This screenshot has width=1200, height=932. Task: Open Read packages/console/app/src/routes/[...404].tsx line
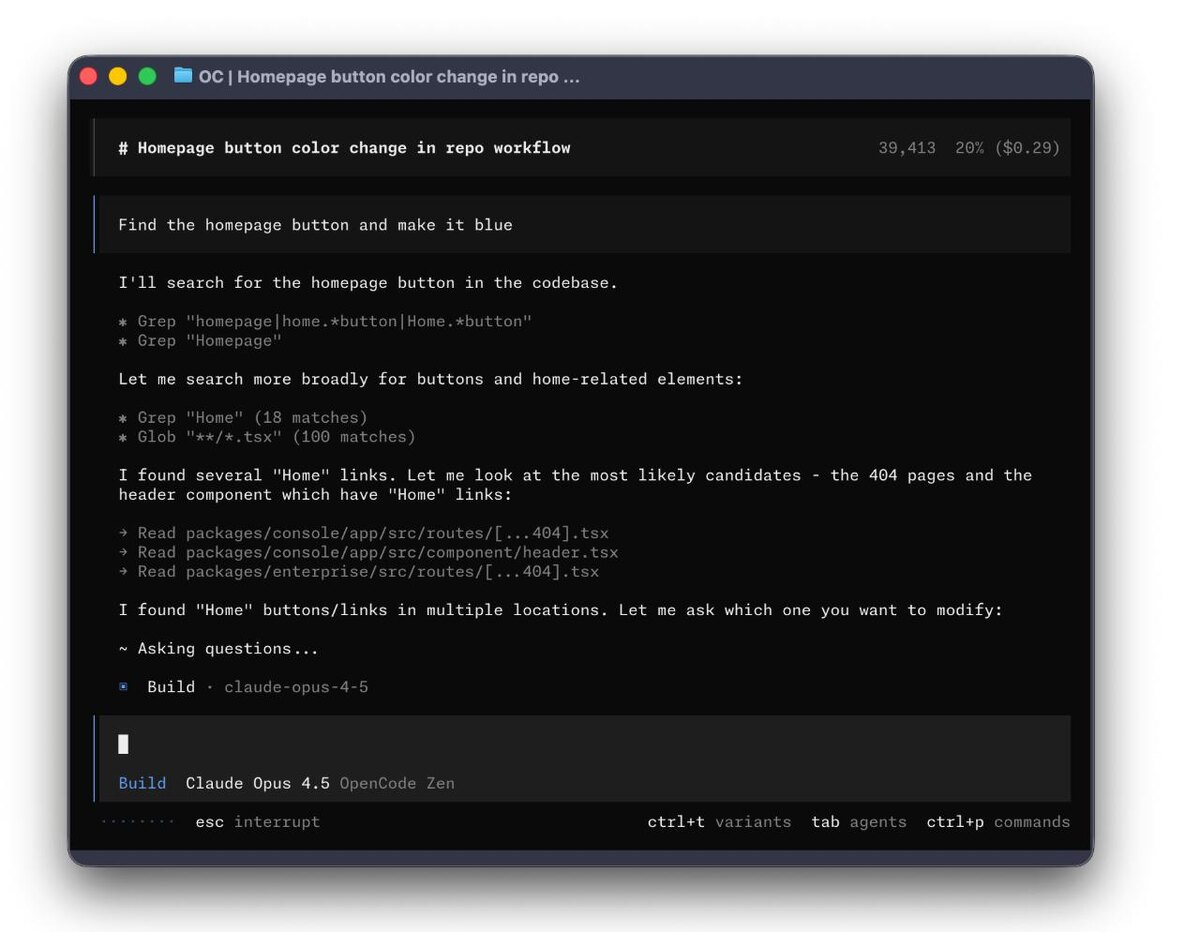(x=363, y=533)
